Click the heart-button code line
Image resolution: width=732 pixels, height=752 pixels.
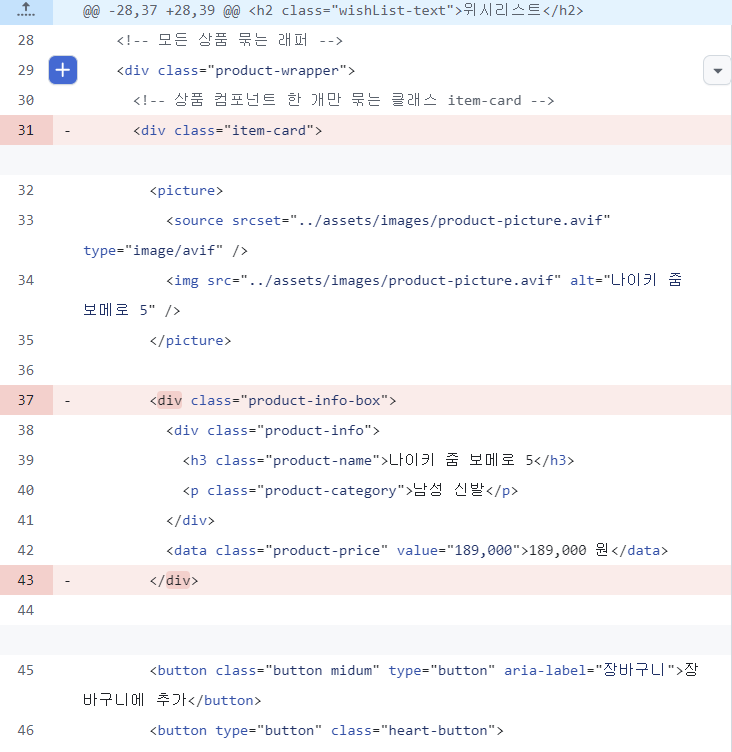tap(327, 730)
